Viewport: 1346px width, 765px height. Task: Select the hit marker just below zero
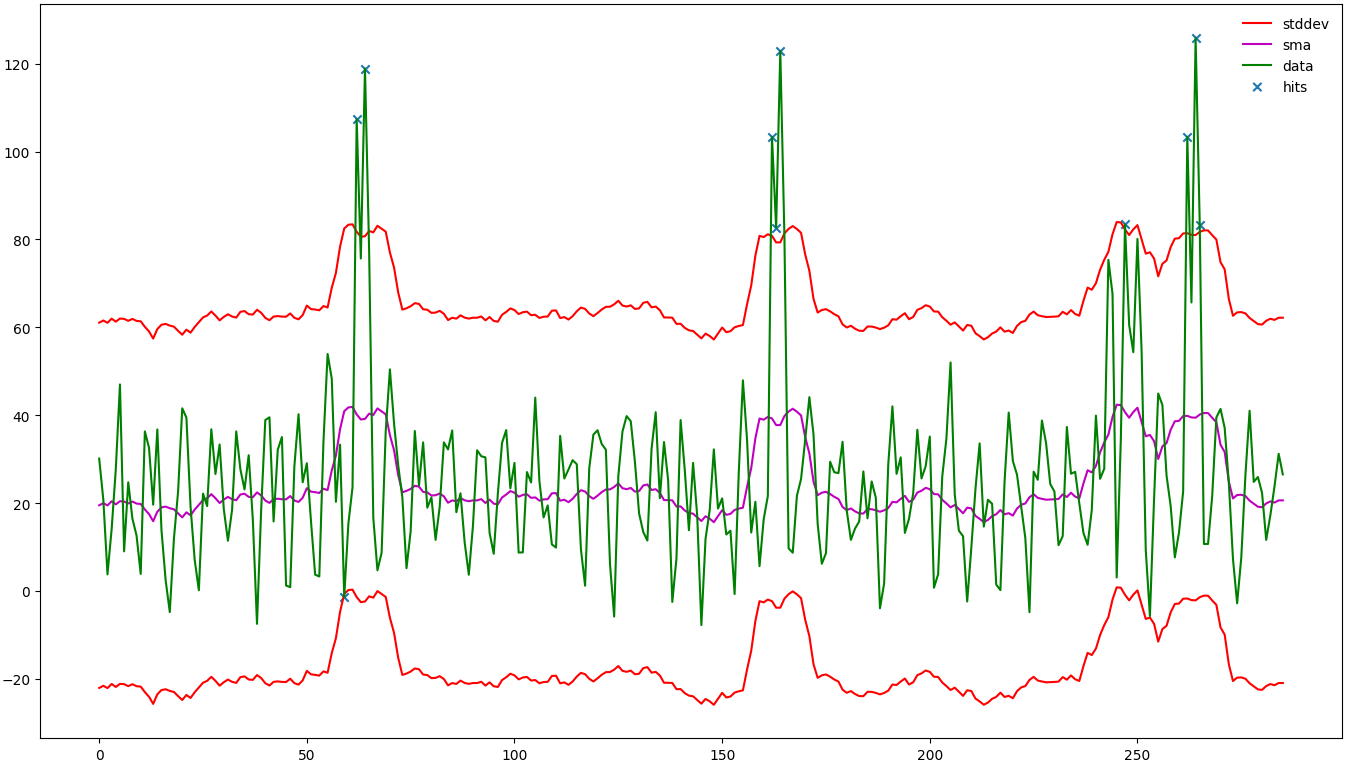click(344, 597)
